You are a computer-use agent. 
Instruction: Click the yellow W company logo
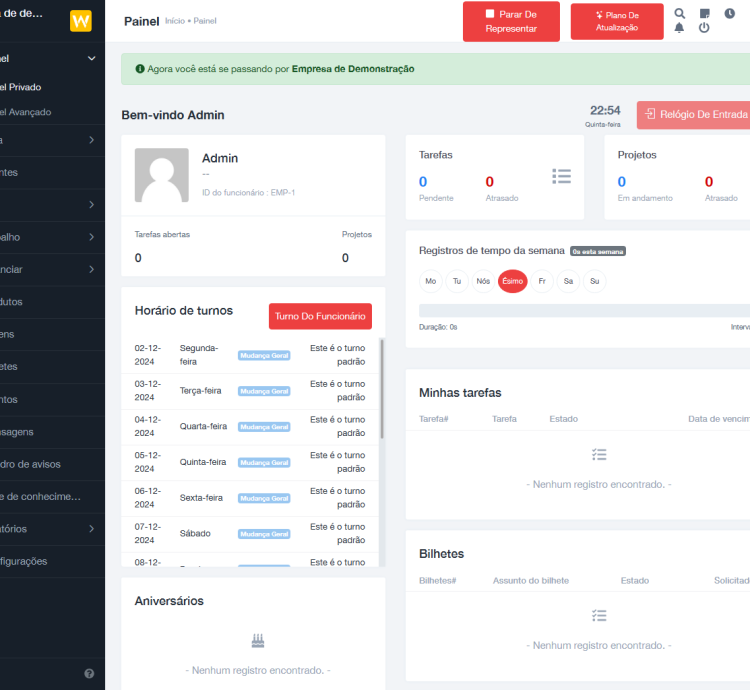[x=81, y=21]
